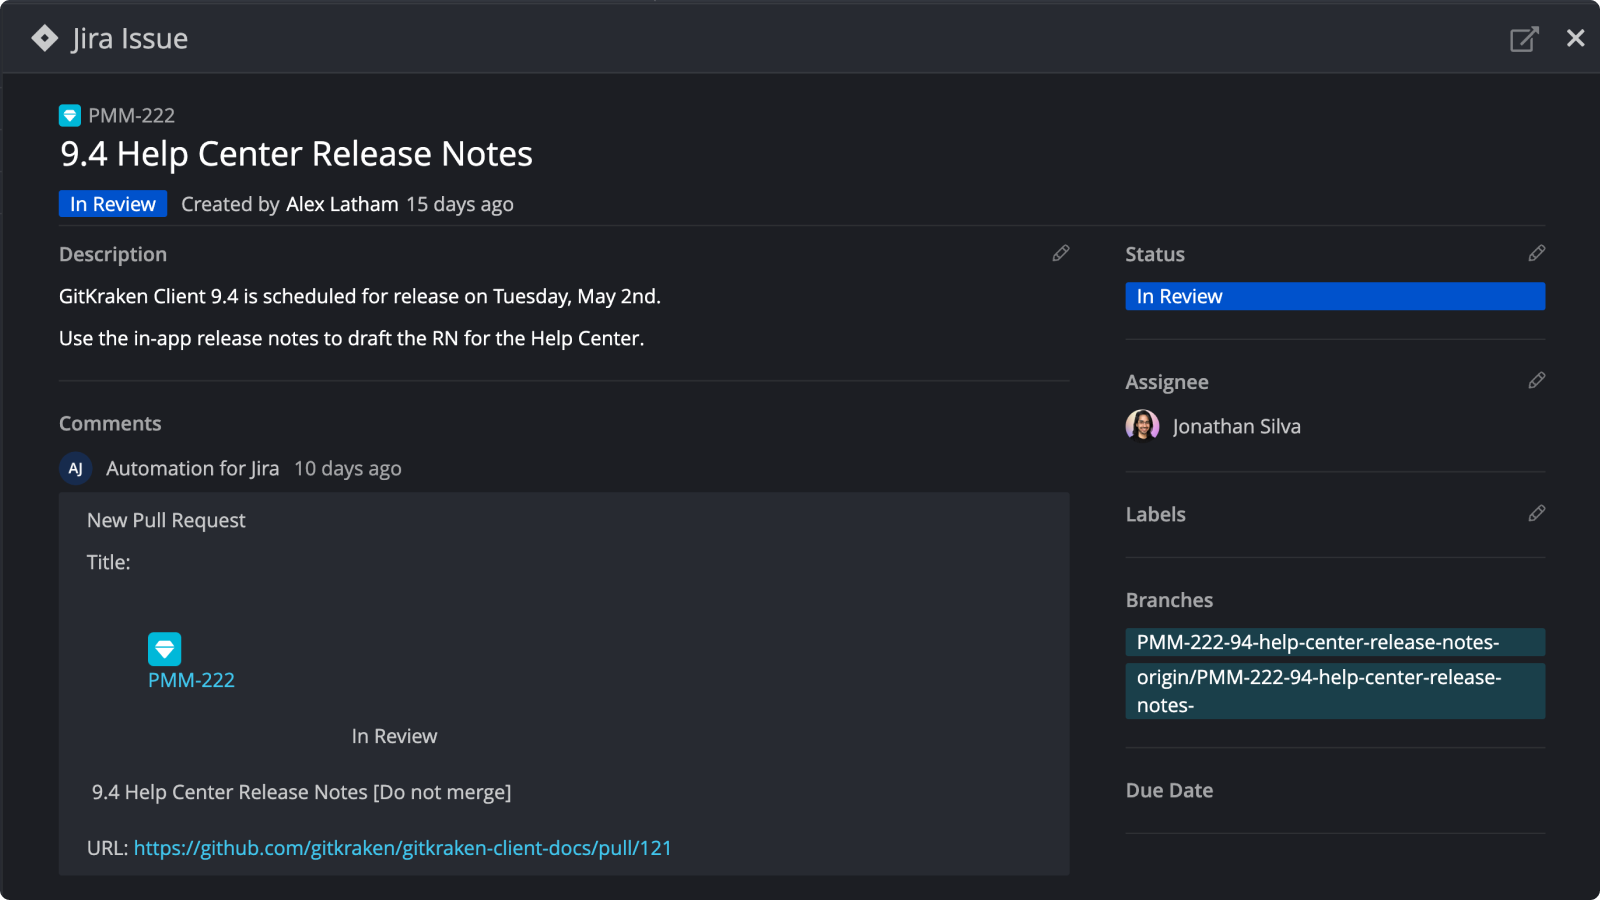Click the PMM-222 issue key at top

[x=131, y=116]
